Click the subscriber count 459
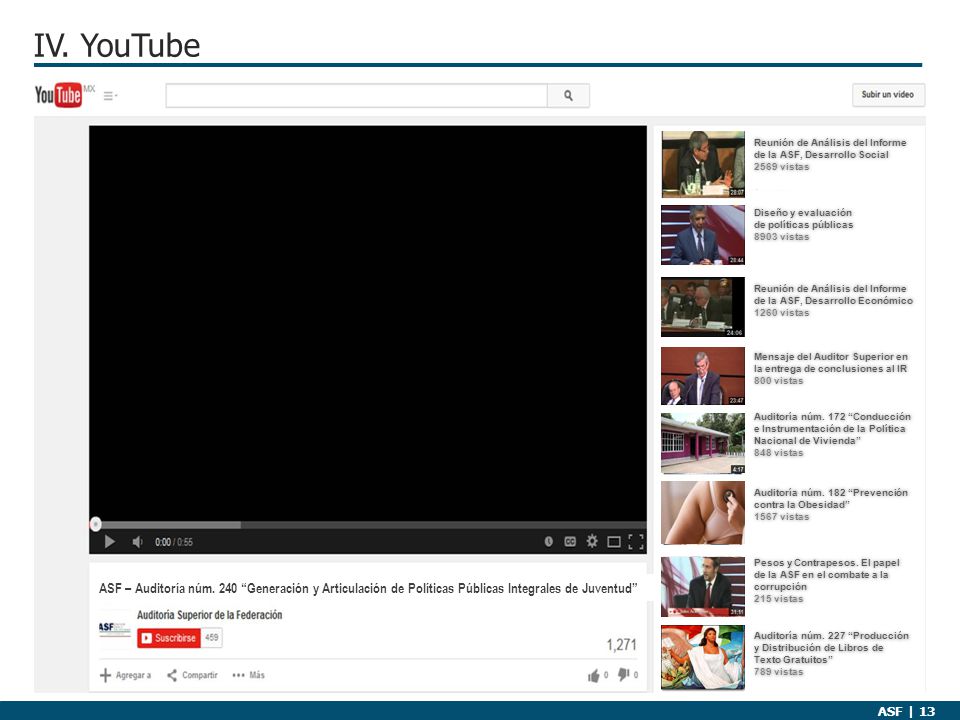Screen dimensions: 960x720 [x=212, y=638]
